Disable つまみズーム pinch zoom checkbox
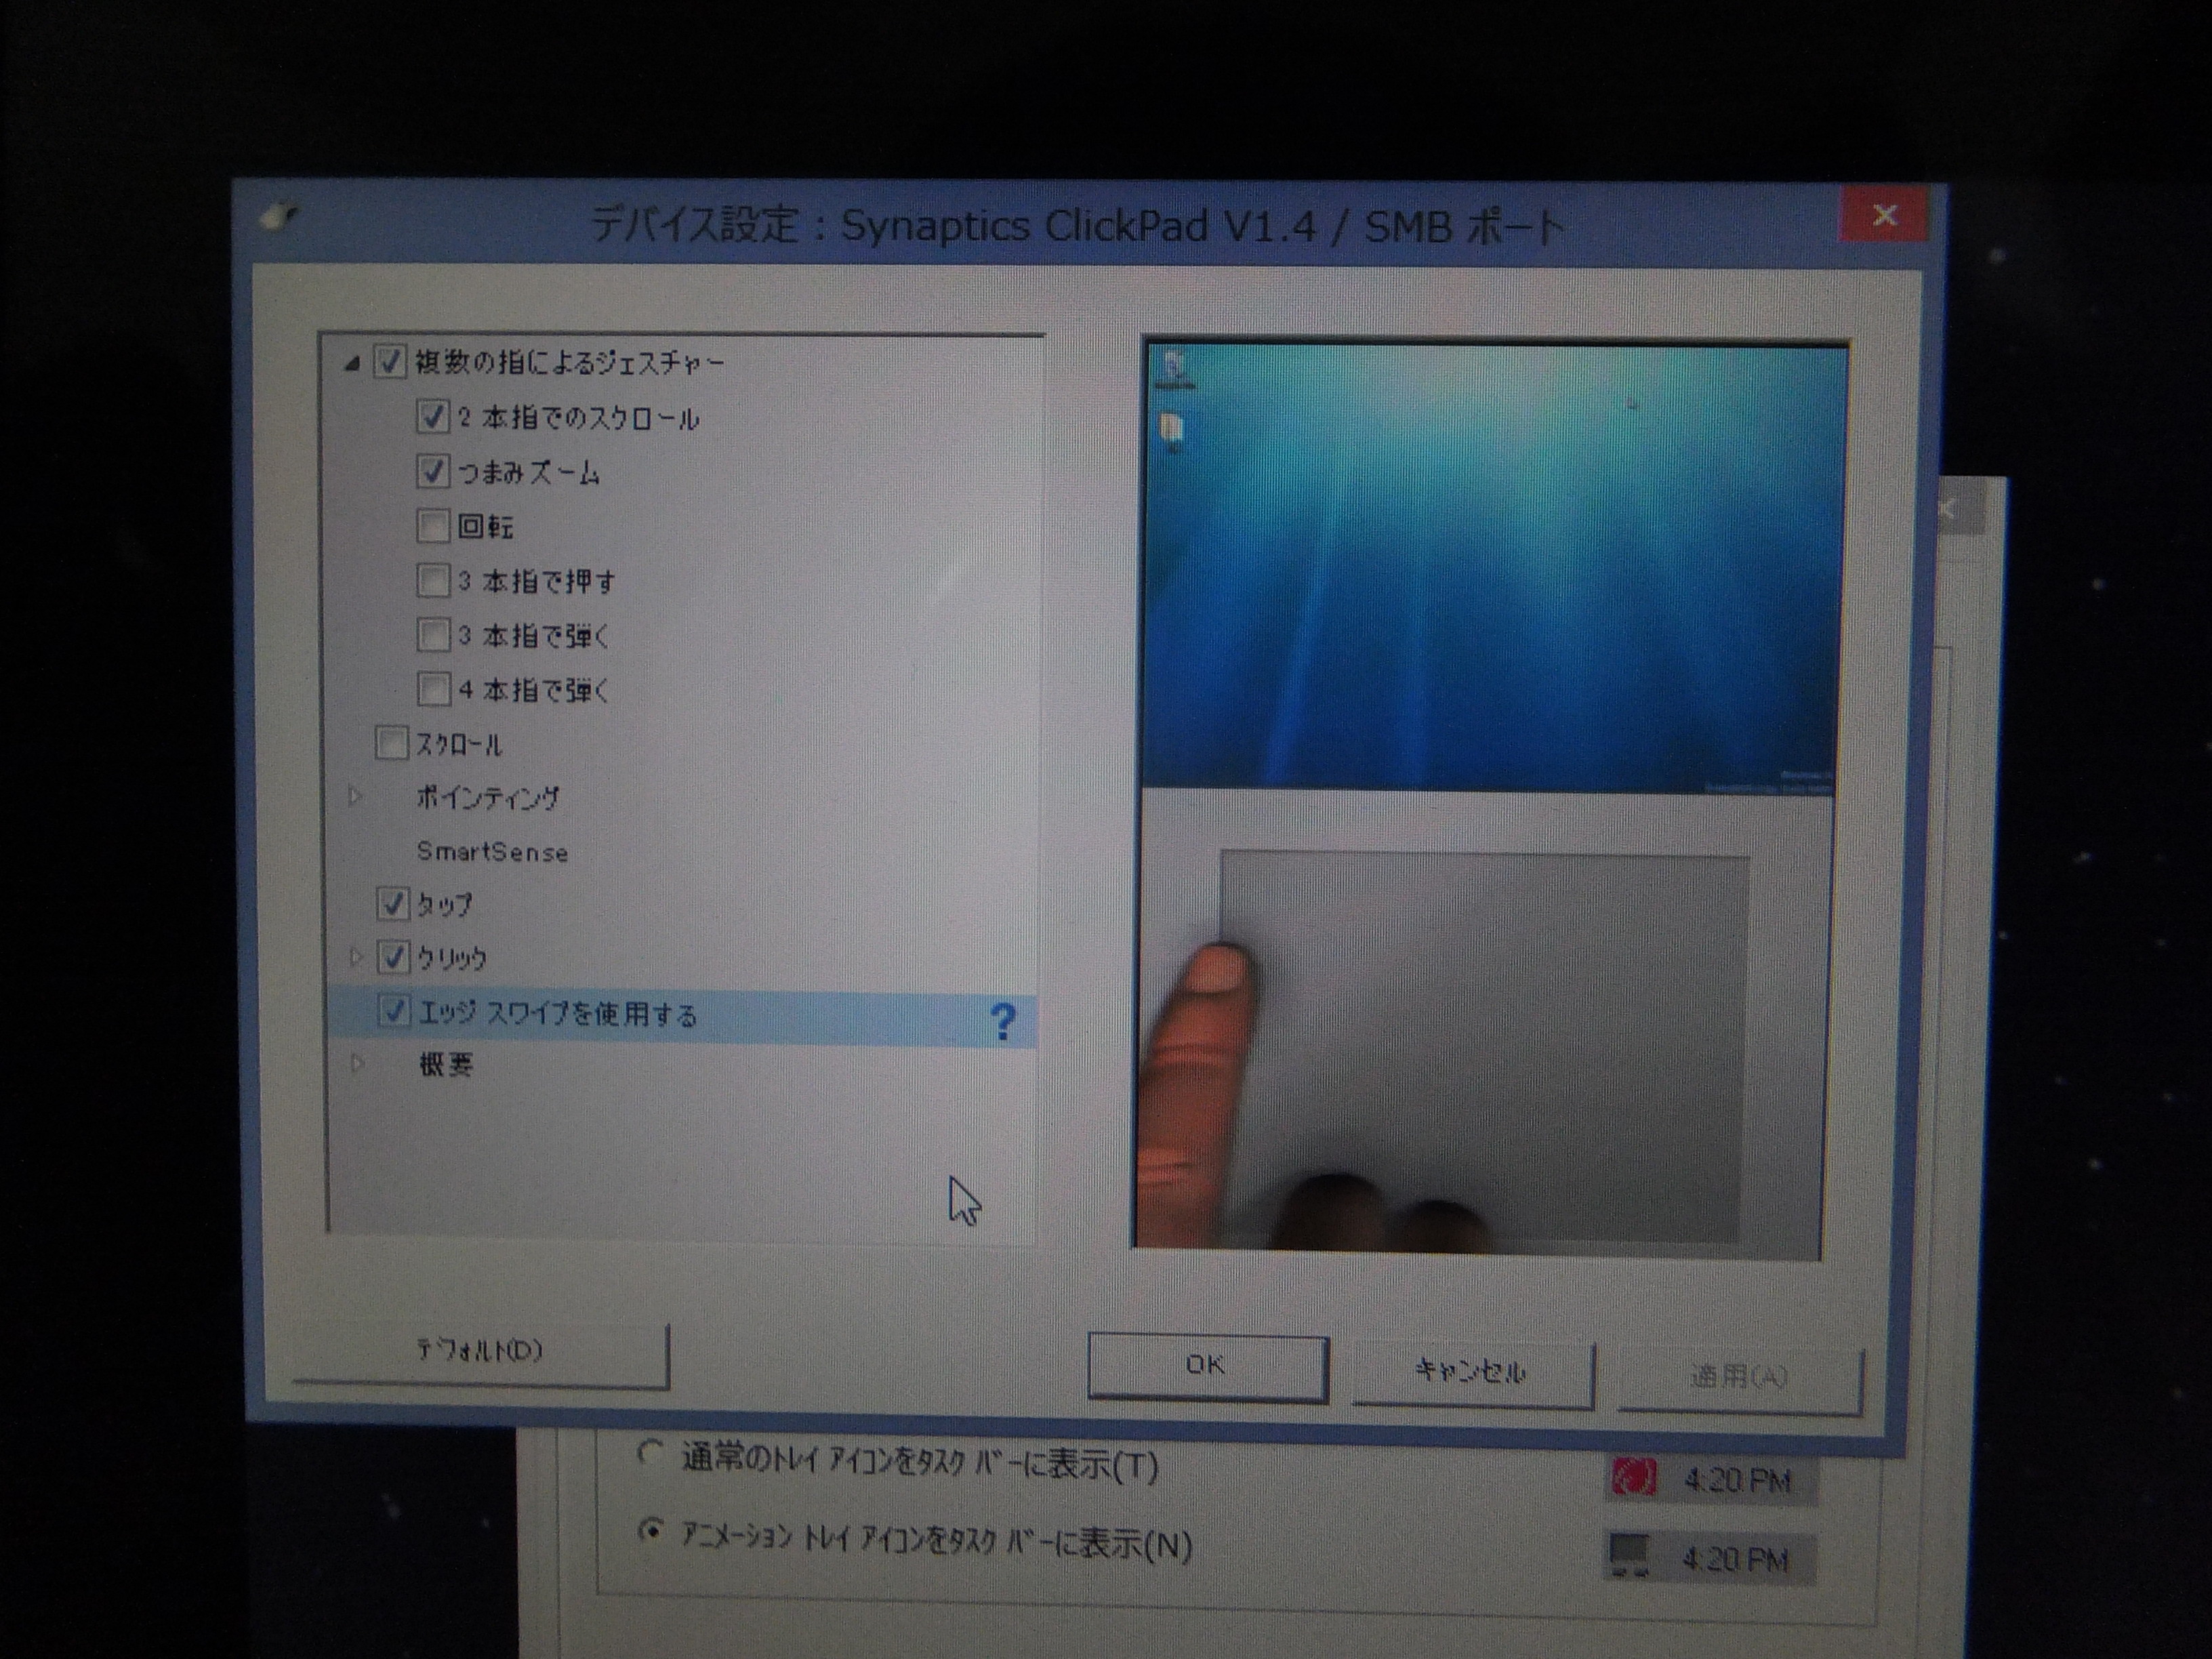Image resolution: width=2212 pixels, height=1659 pixels. (432, 471)
